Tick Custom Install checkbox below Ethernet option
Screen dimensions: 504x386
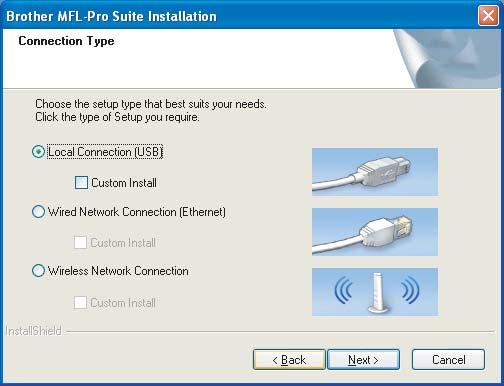pos(80,243)
